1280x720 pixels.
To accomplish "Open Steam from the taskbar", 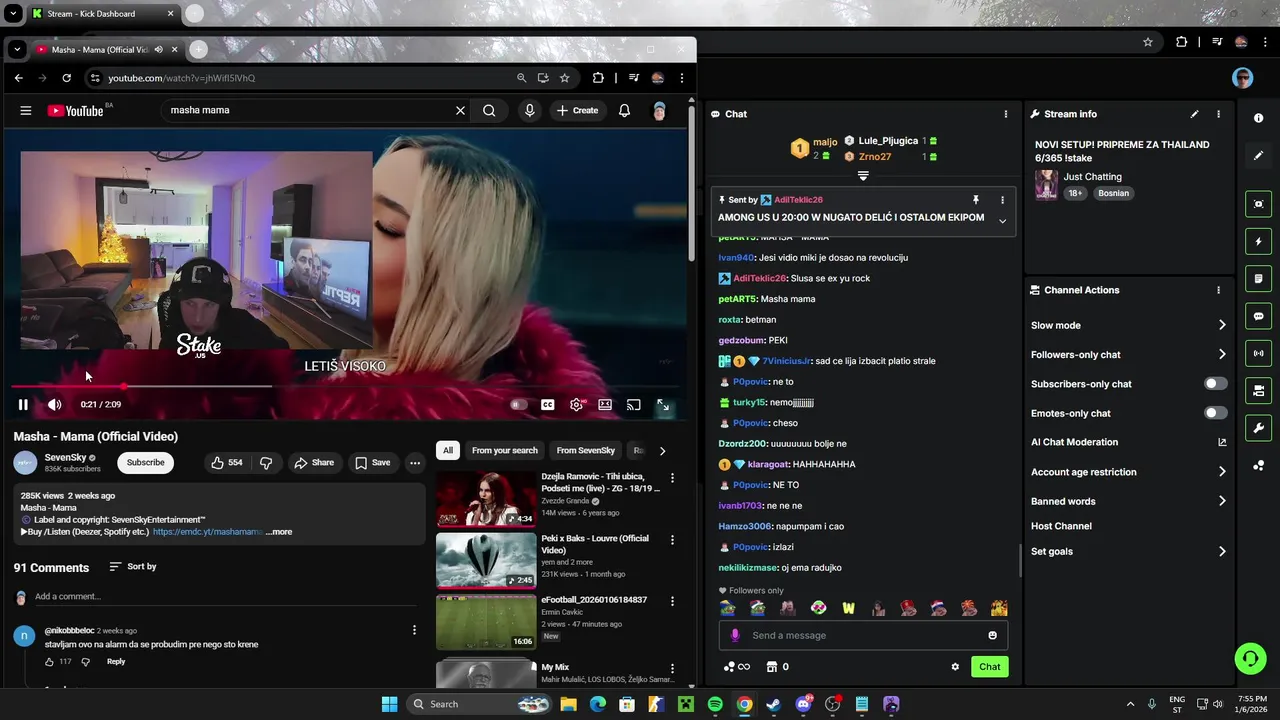I will pyautogui.click(x=773, y=705).
